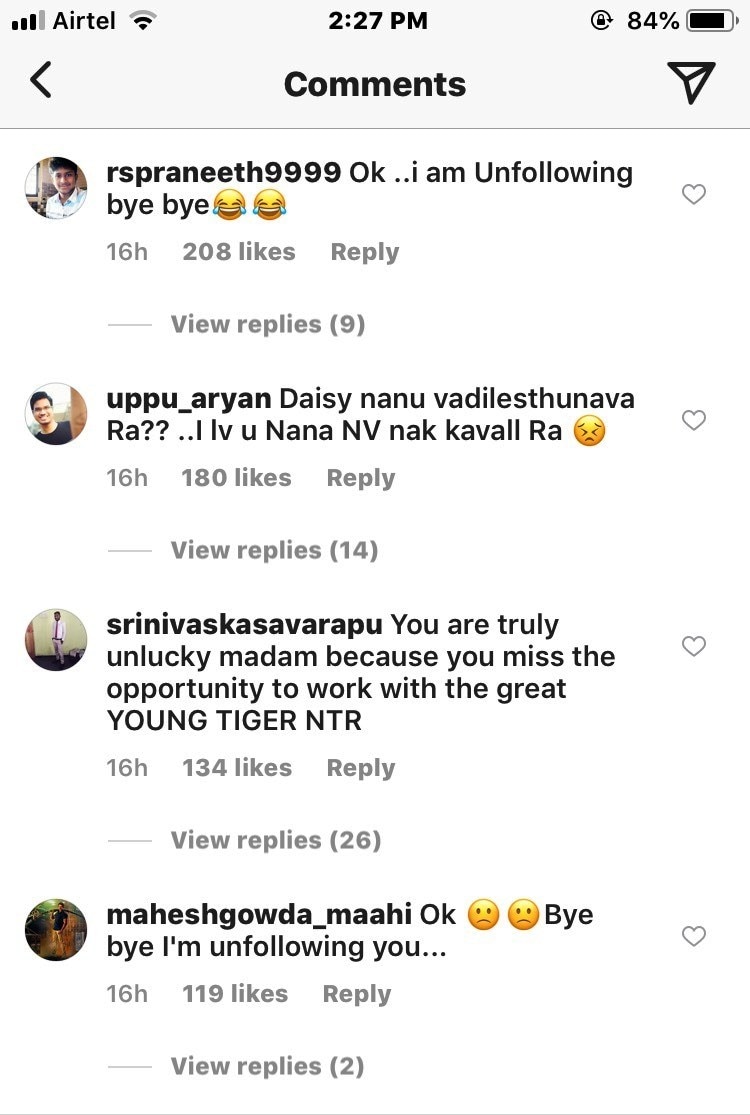Show View replies (26)
Screen dimensions: 750x1115
pos(275,840)
